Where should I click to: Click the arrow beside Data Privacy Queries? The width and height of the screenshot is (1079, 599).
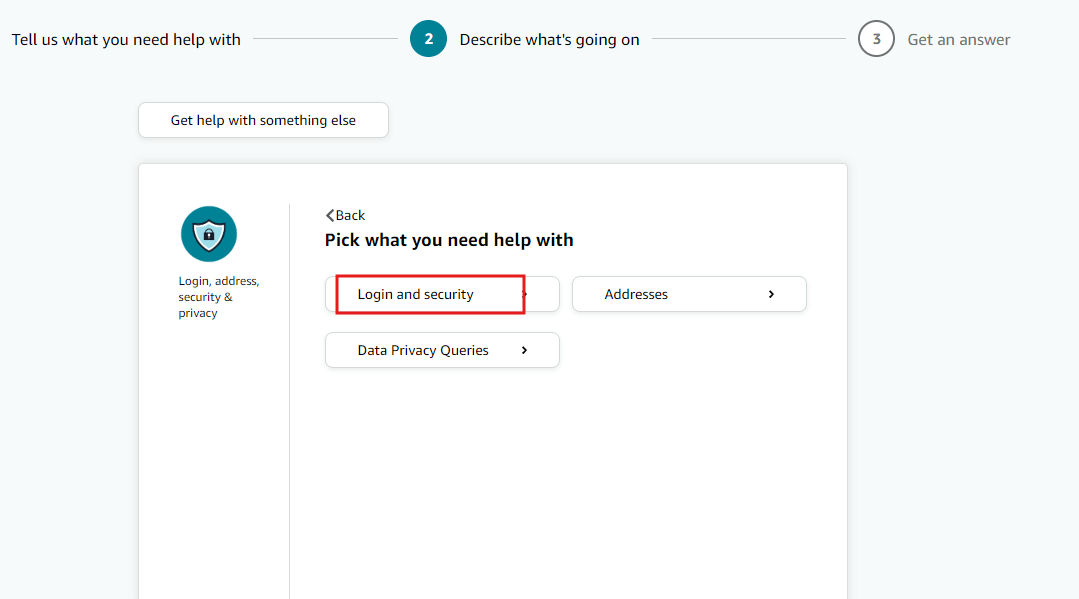click(x=524, y=350)
